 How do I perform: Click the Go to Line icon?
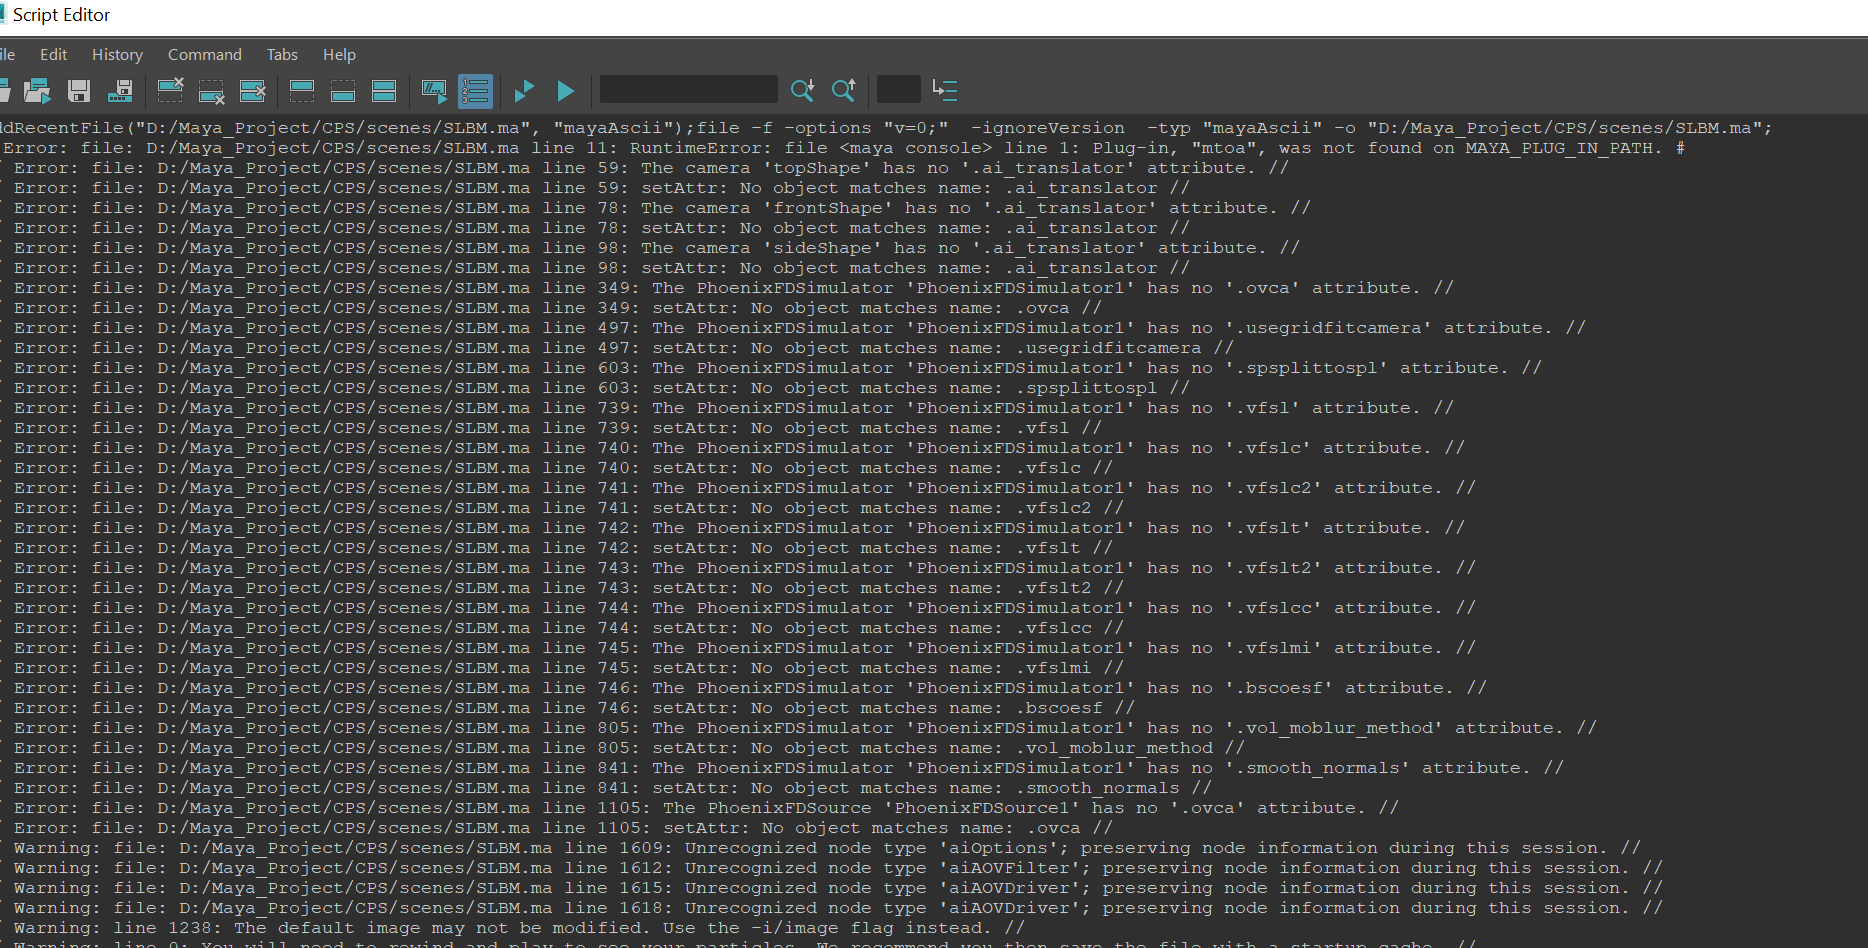(x=945, y=91)
